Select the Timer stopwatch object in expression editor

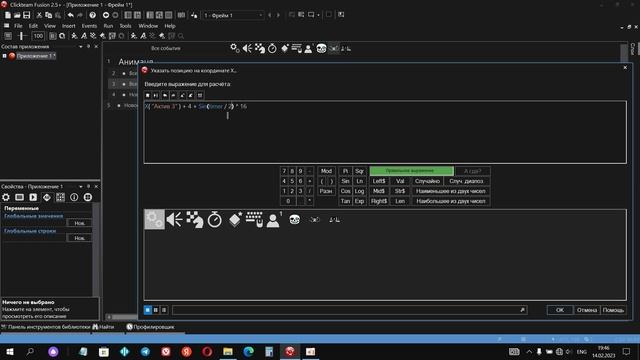tap(214, 220)
